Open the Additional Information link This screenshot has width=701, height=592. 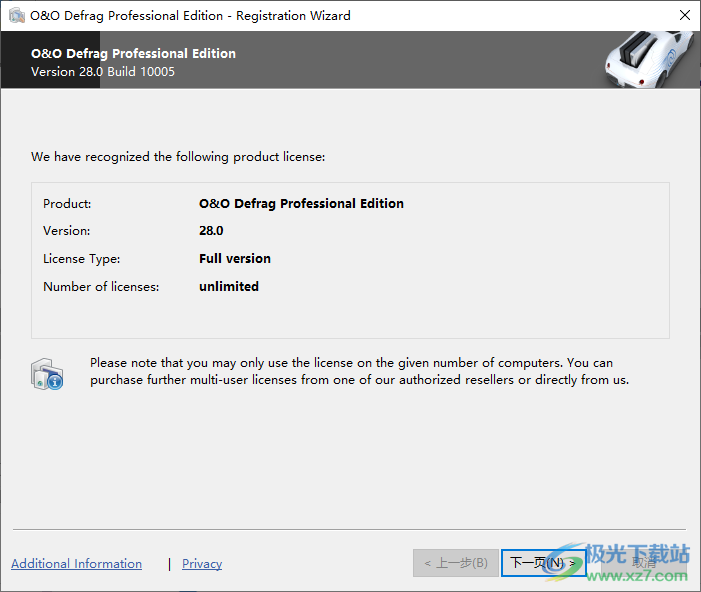[x=76, y=564]
